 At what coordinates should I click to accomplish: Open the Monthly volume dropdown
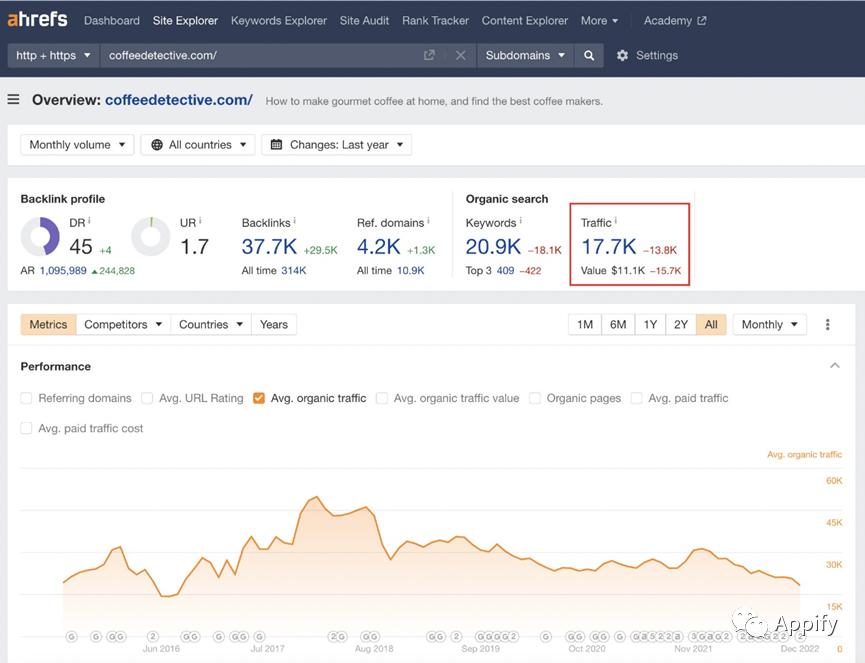tap(77, 145)
